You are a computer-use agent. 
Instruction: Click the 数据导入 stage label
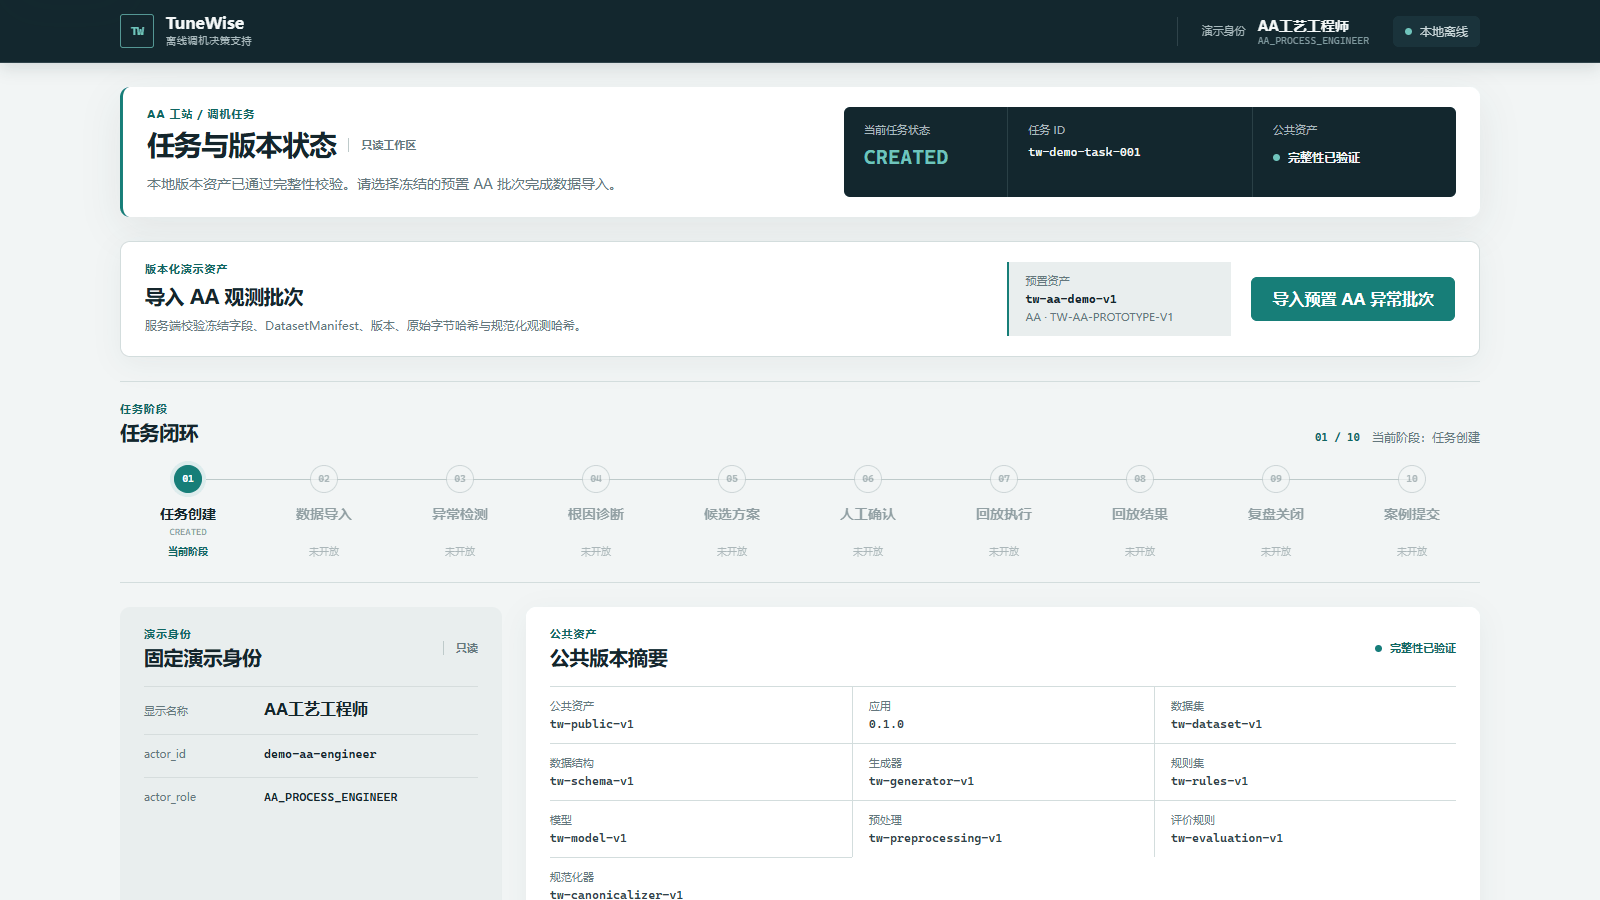324,514
